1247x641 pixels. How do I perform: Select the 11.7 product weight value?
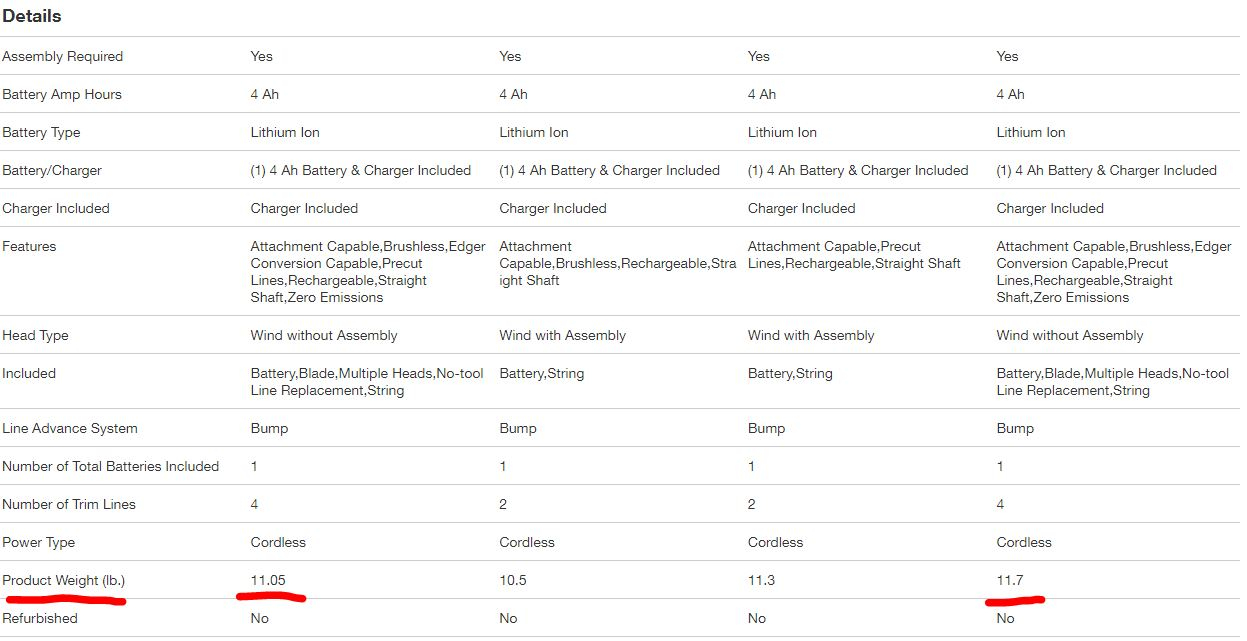[x=1010, y=580]
